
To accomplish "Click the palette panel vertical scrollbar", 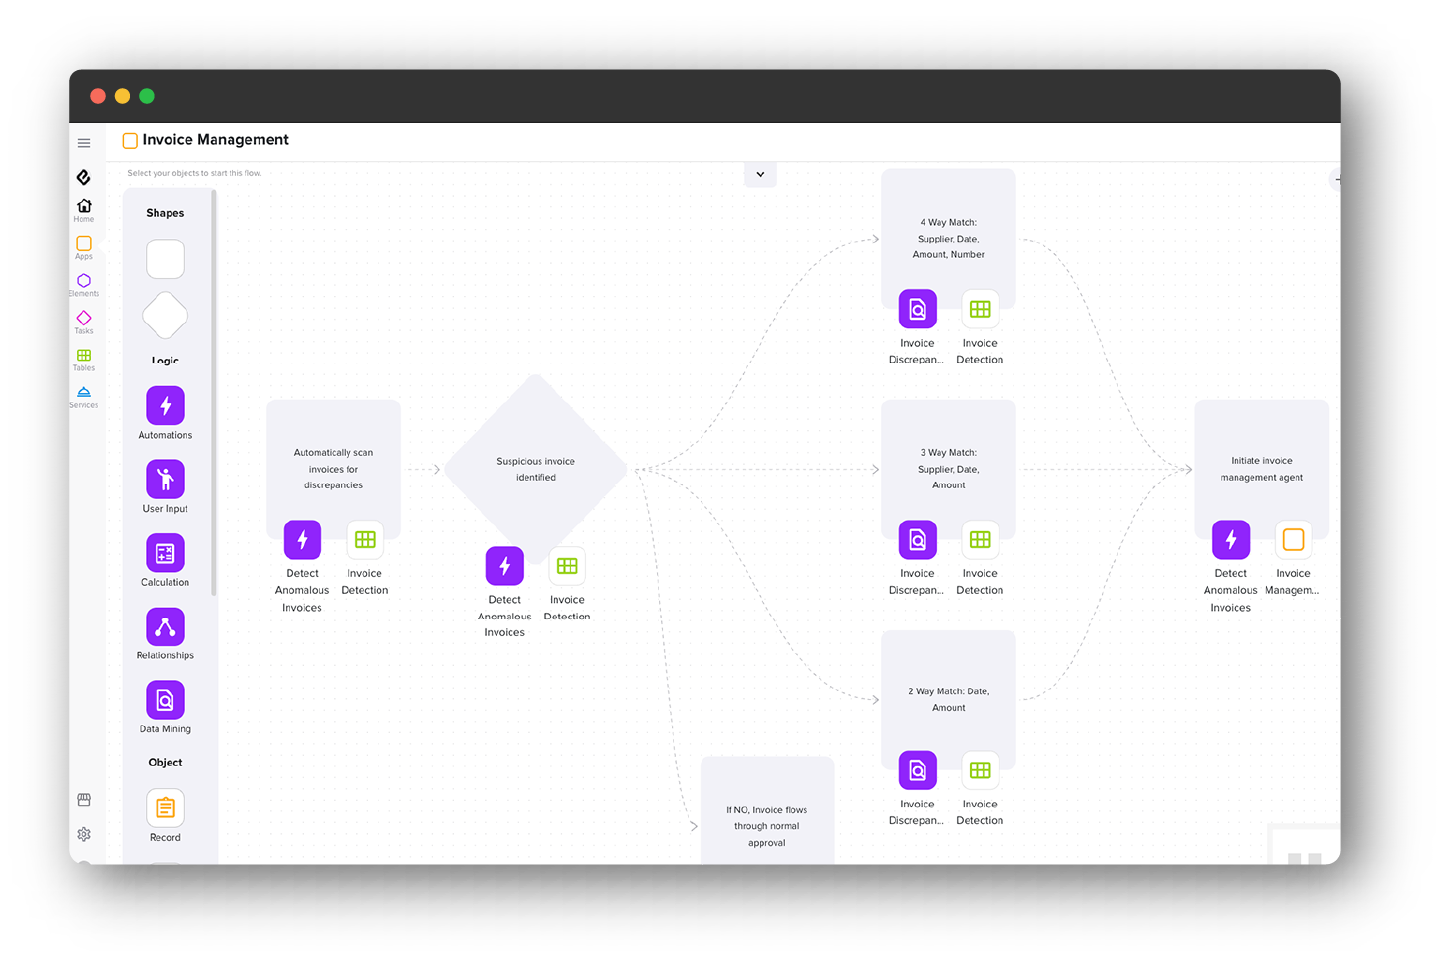I will pos(214,393).
